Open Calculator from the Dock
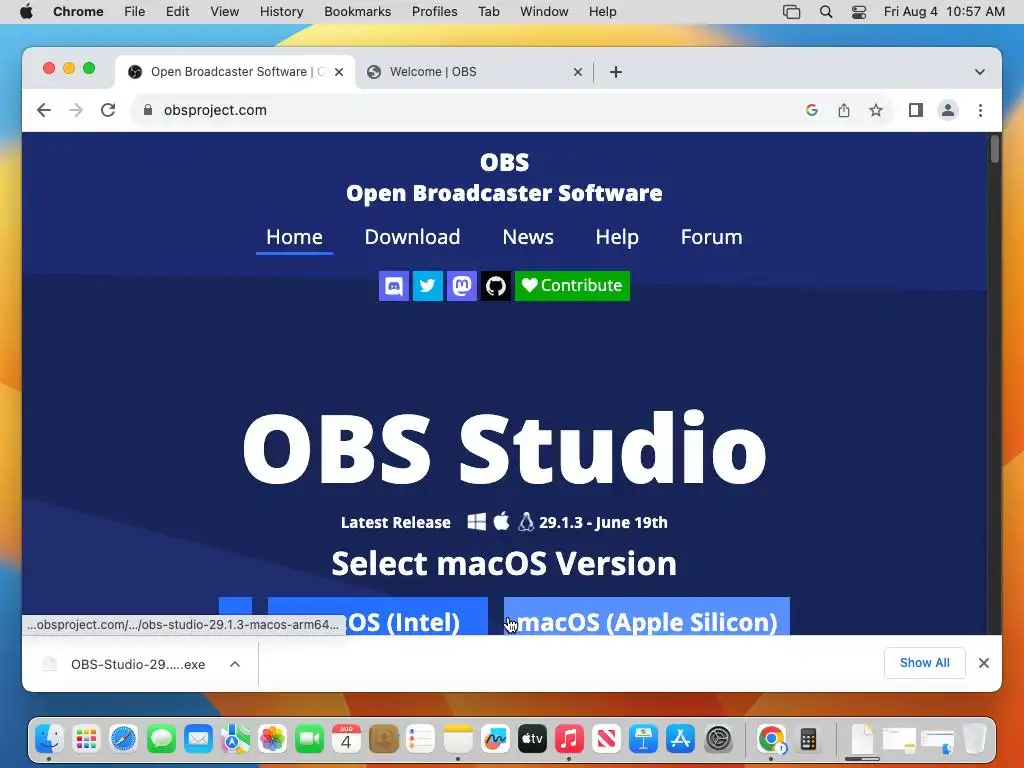Viewport: 1024px width, 768px height. tap(808, 739)
